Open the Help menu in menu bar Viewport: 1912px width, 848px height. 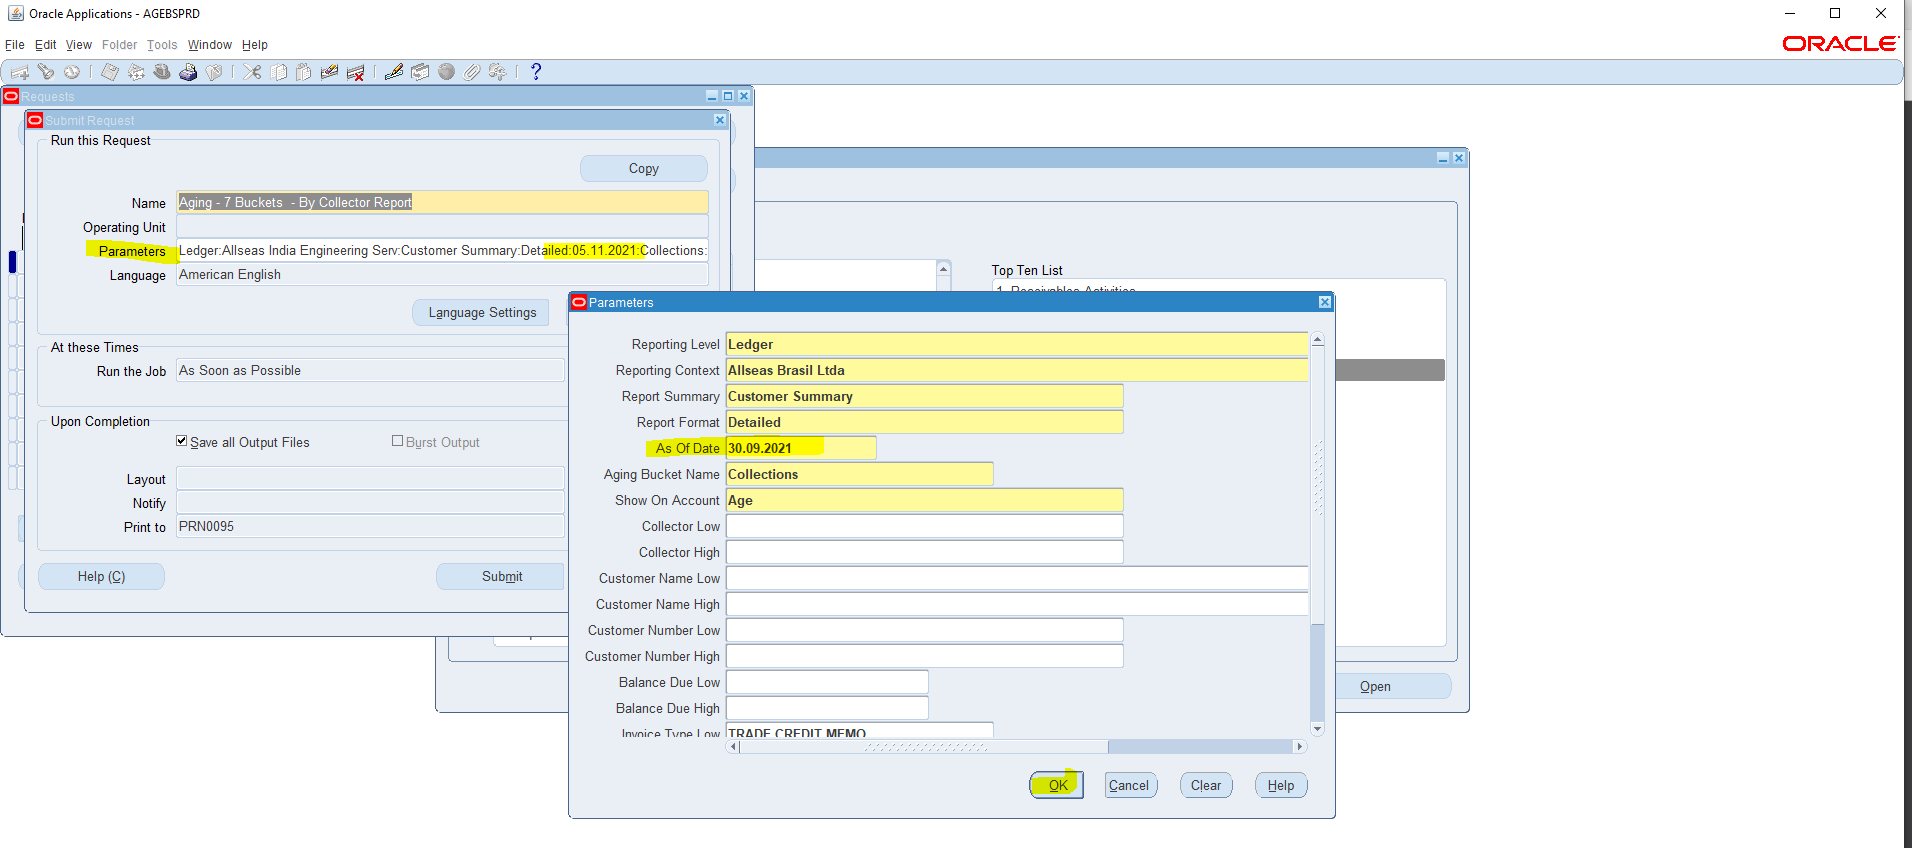pyautogui.click(x=255, y=45)
